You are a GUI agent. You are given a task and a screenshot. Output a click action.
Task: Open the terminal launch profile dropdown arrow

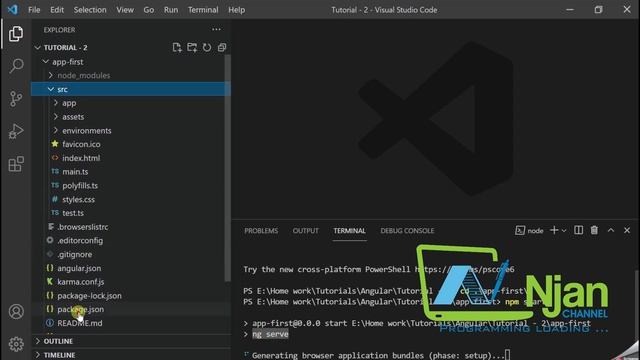[564, 231]
